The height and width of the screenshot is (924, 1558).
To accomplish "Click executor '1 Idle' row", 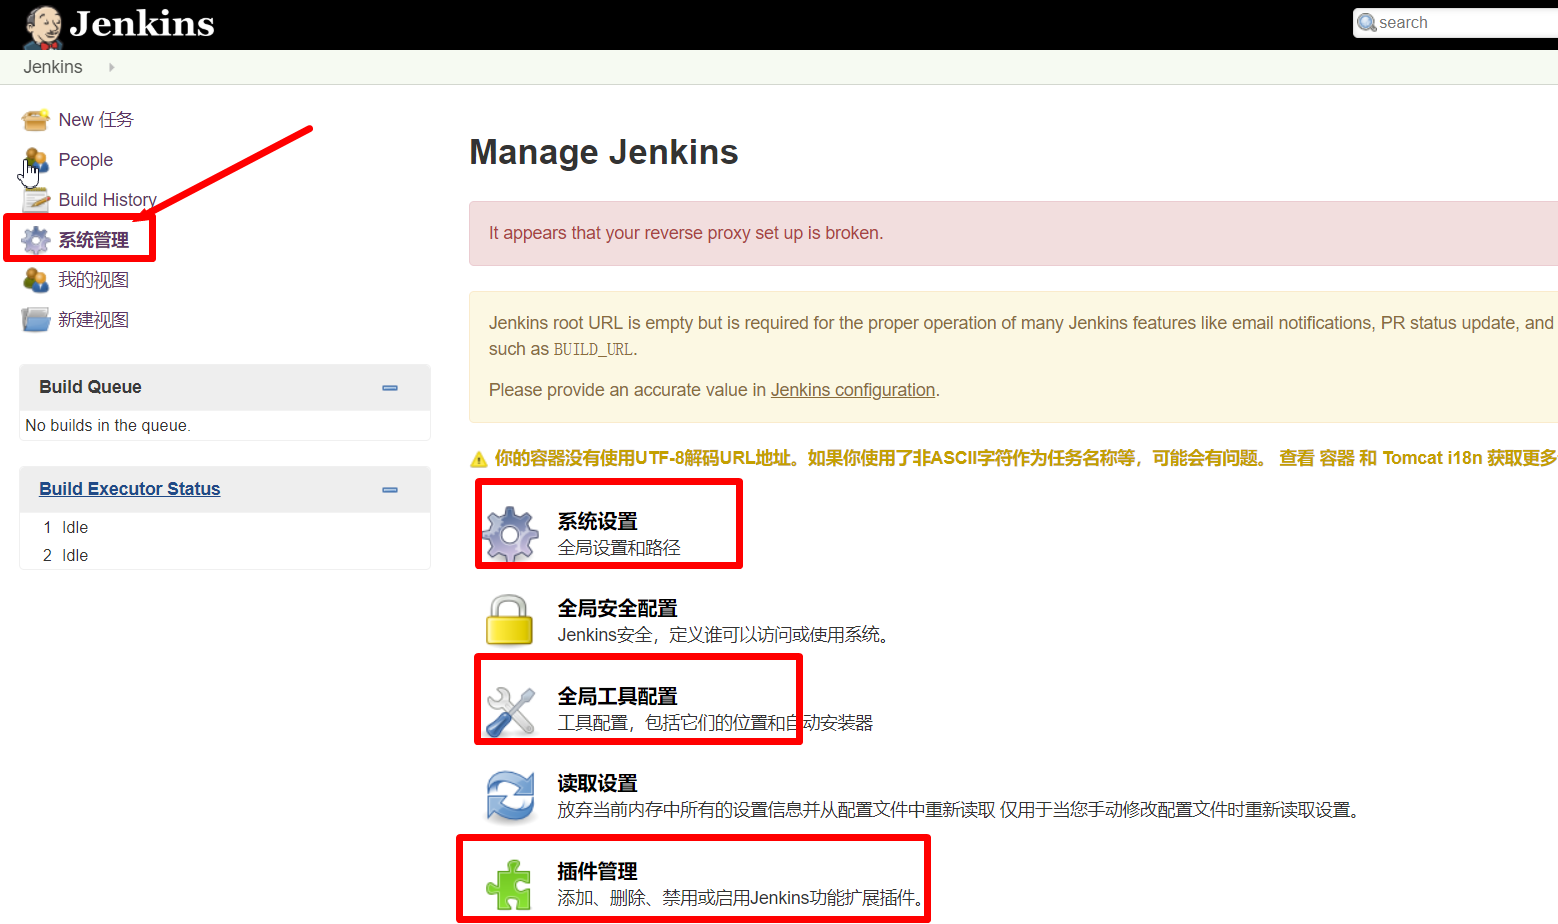I will pyautogui.click(x=225, y=527).
